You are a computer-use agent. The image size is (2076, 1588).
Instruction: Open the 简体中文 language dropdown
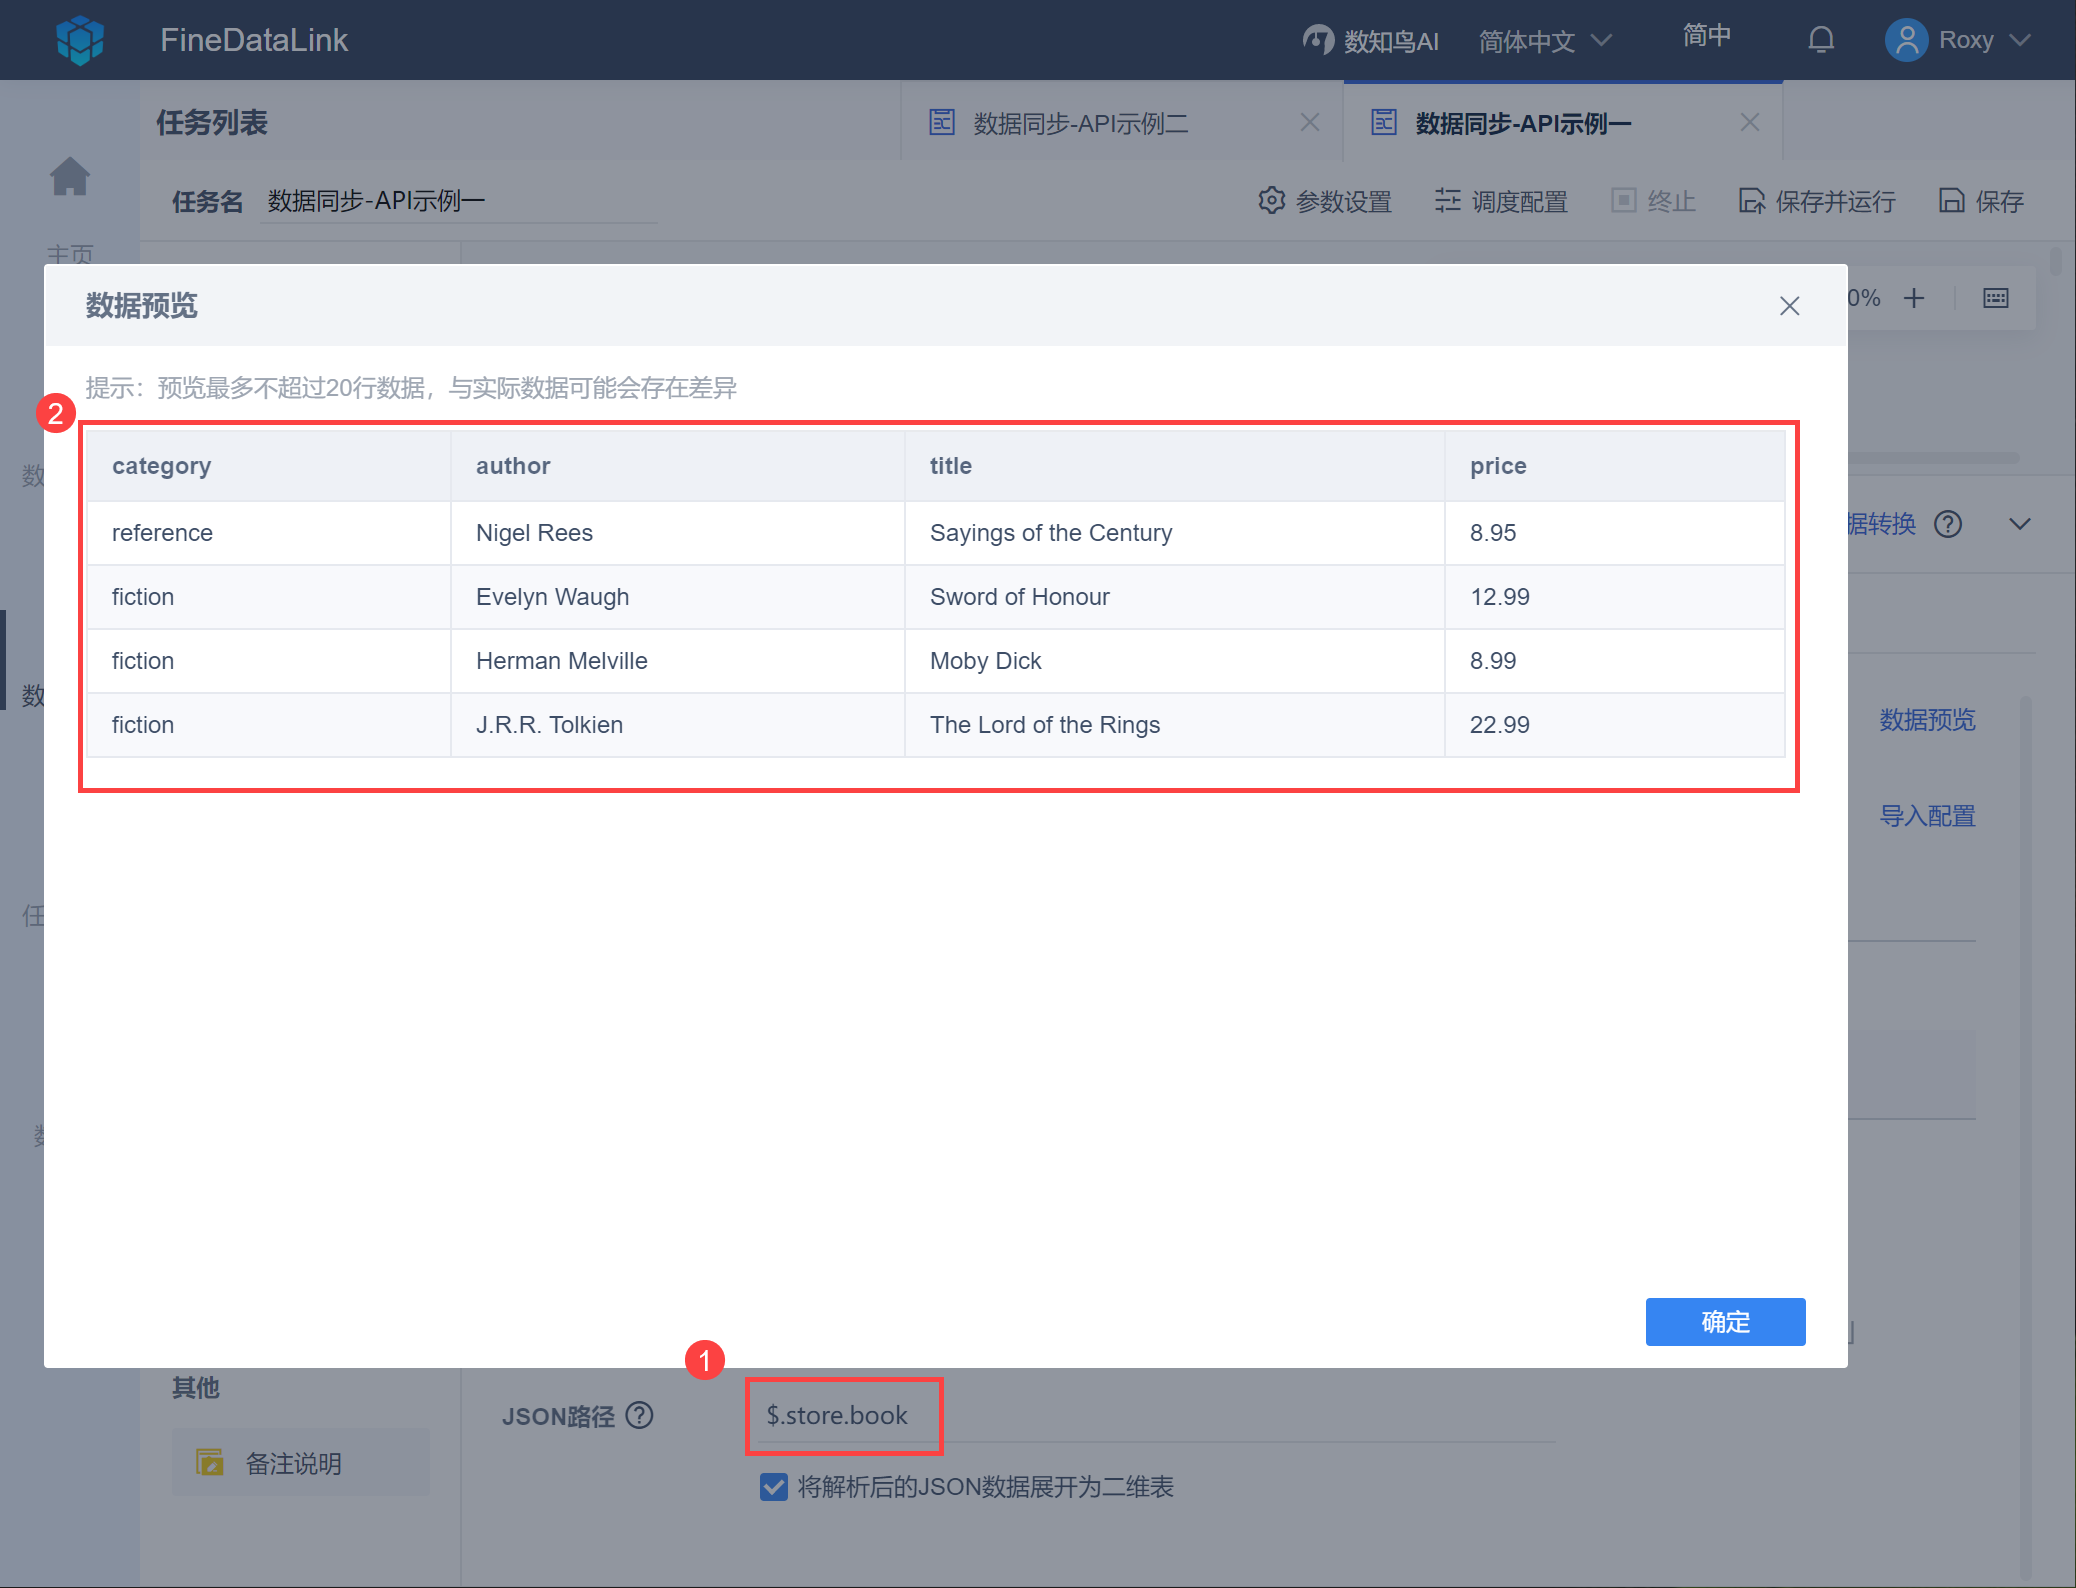point(1545,41)
